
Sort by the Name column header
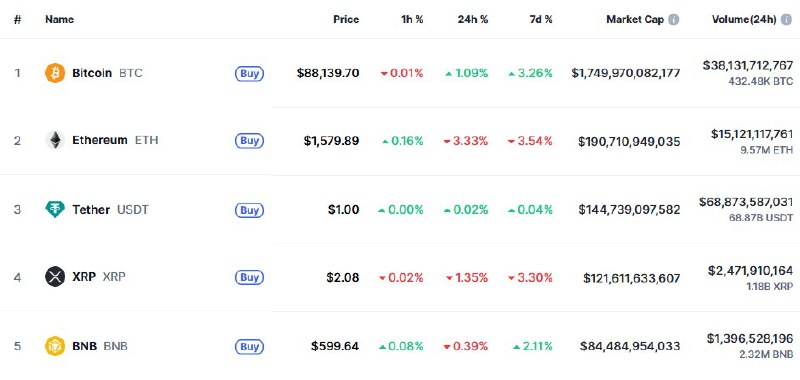59,19
